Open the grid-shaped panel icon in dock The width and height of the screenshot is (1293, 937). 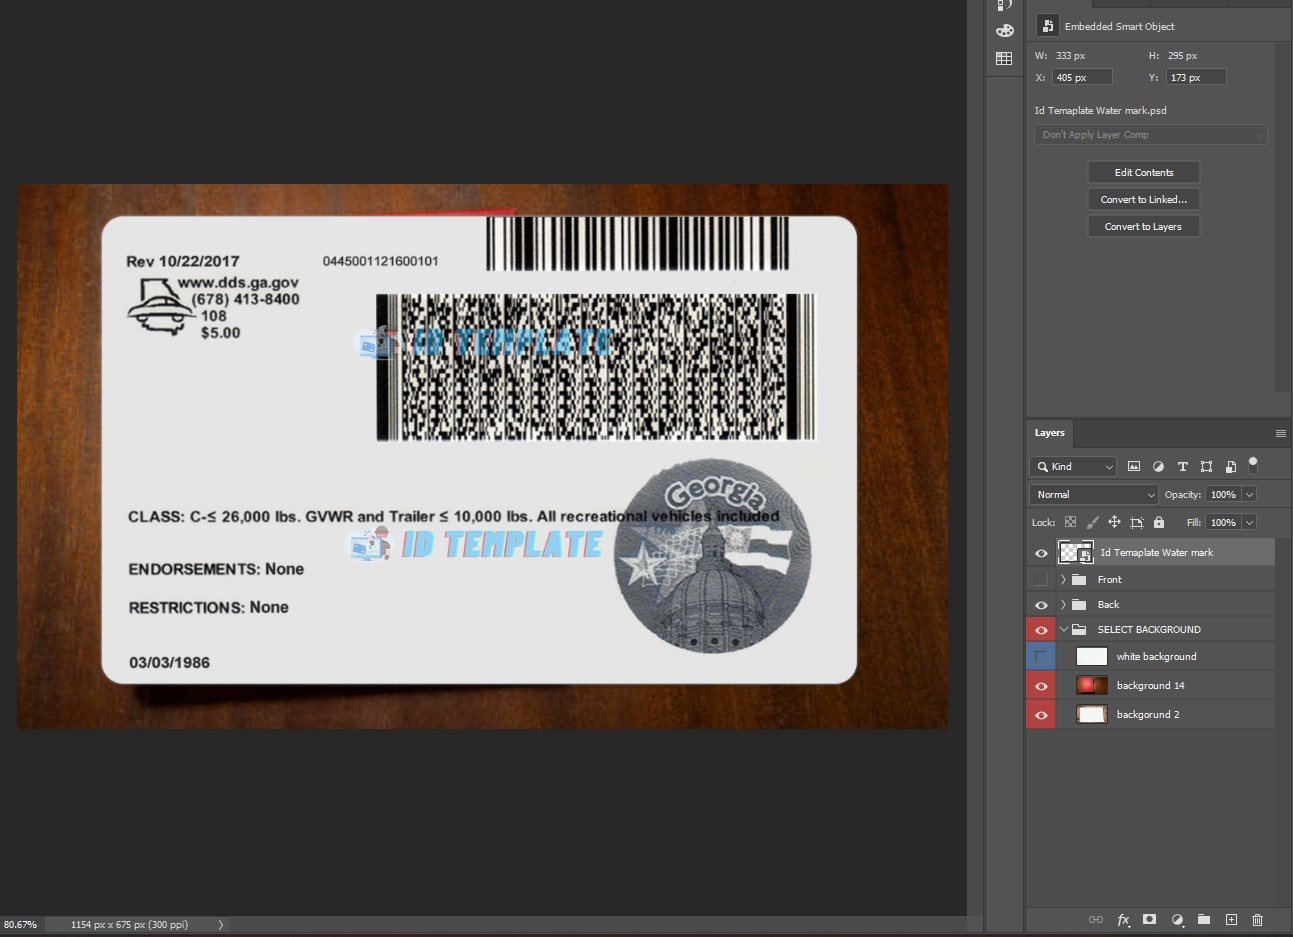(x=1004, y=59)
